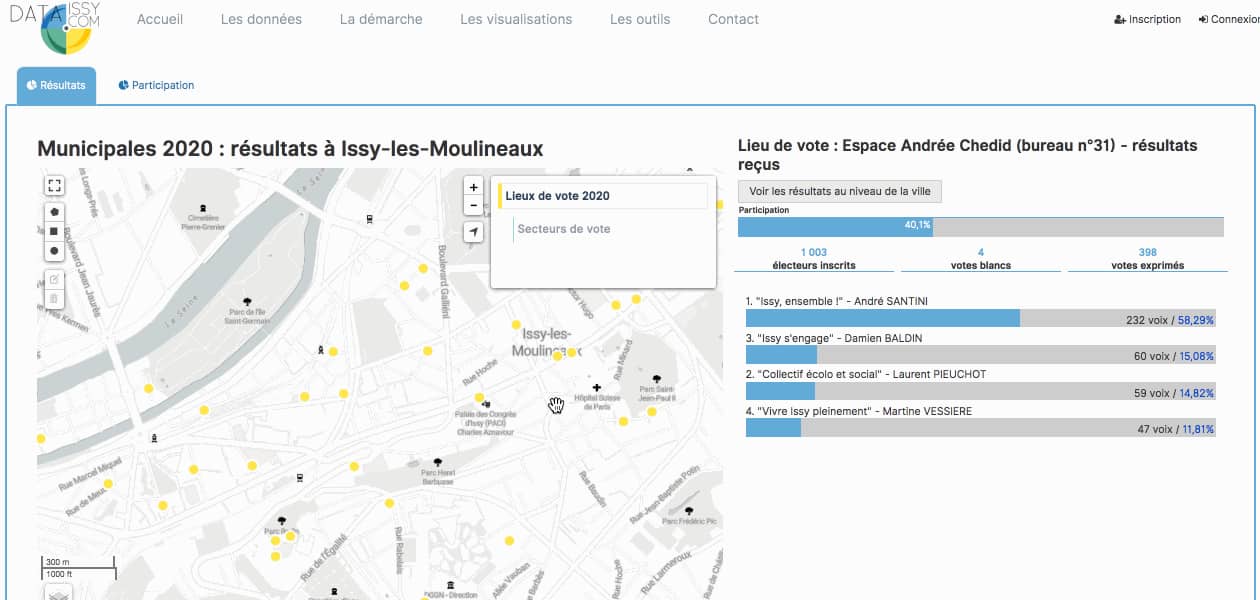This screenshot has width=1260, height=600.
Task: Click the locate me arrow icon
Action: 474,232
